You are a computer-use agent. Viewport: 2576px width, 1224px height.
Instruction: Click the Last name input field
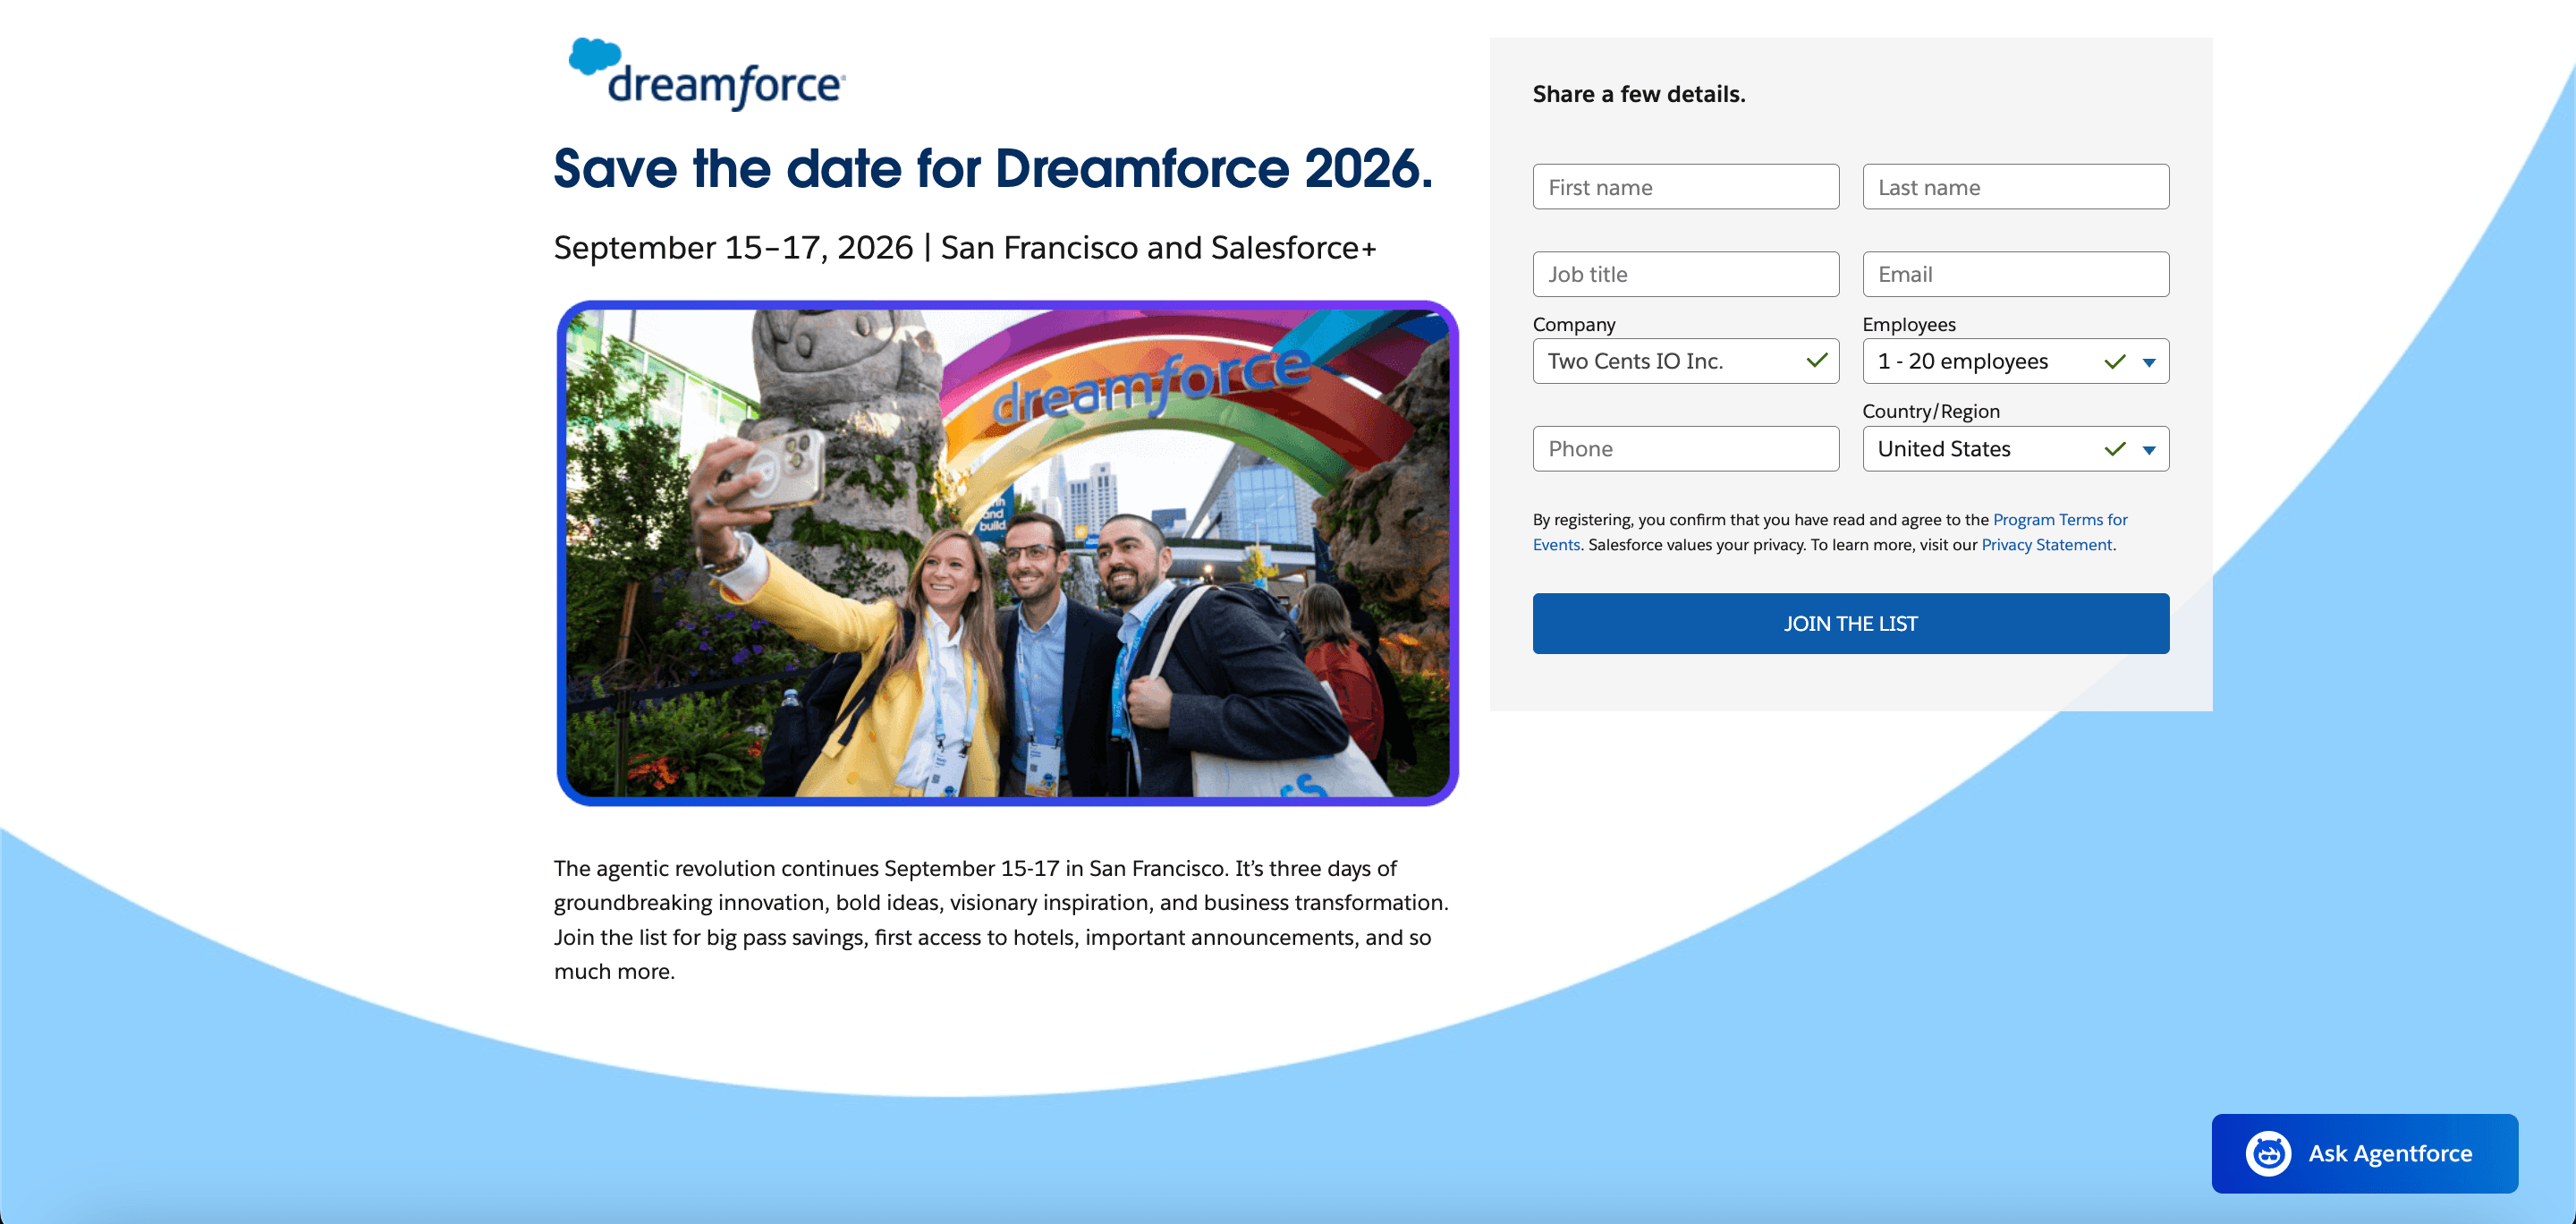[x=2015, y=186]
